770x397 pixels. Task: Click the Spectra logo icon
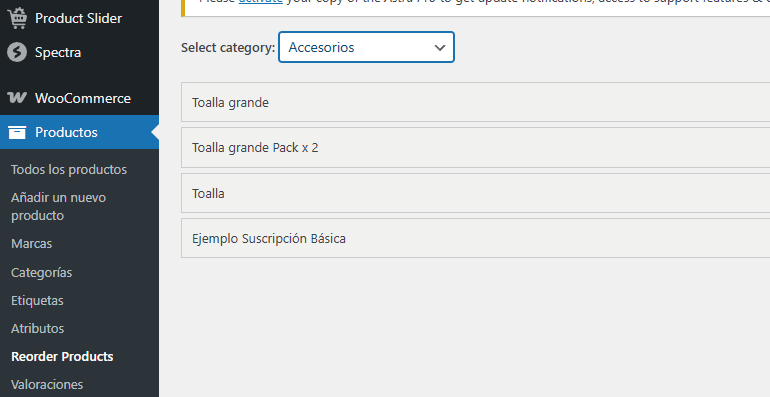(x=17, y=52)
